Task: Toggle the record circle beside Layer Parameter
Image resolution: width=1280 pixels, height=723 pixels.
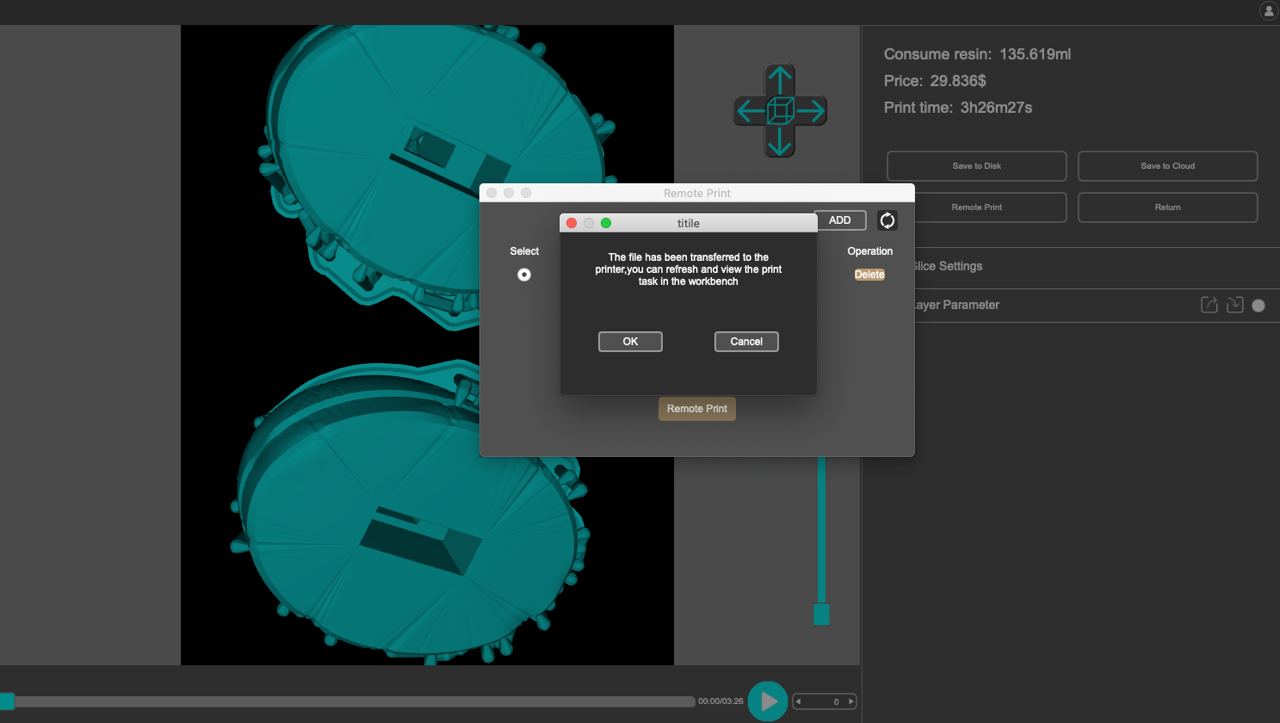Action: coord(1257,305)
